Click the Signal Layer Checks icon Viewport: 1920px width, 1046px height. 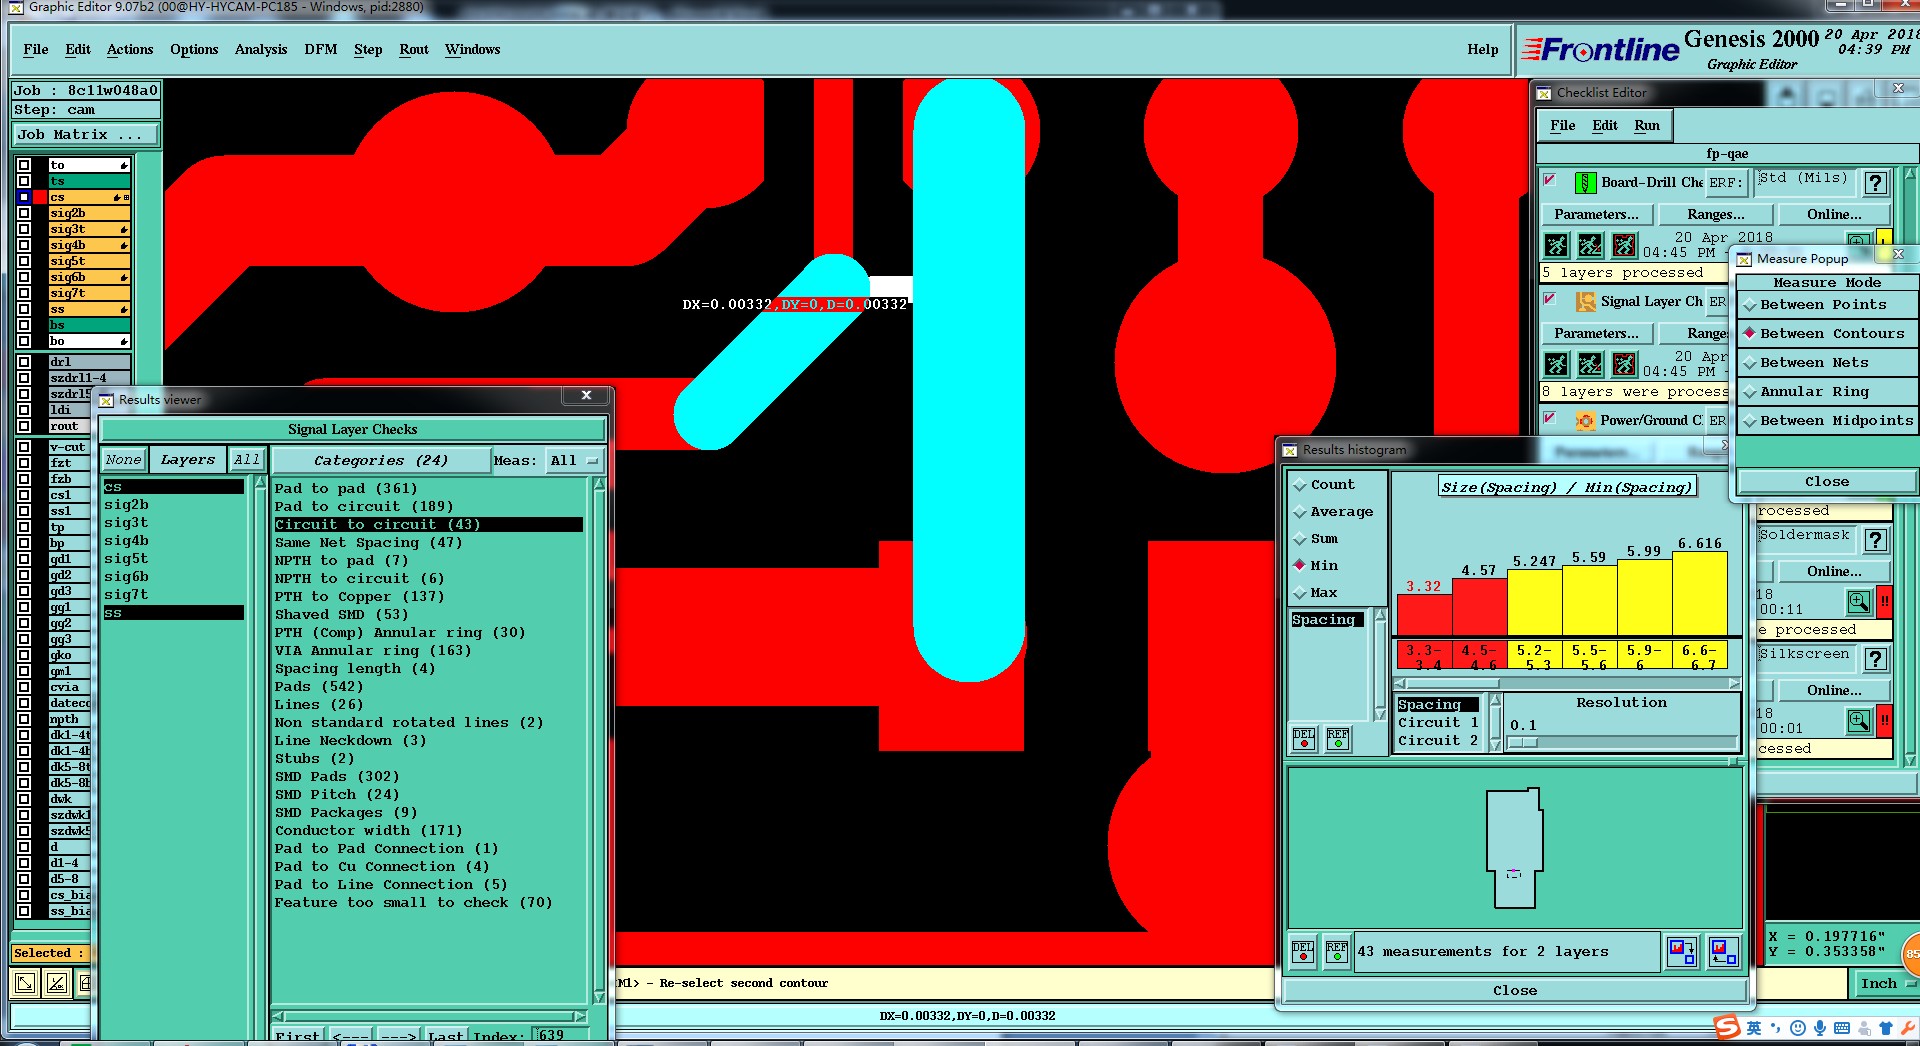tap(1585, 302)
